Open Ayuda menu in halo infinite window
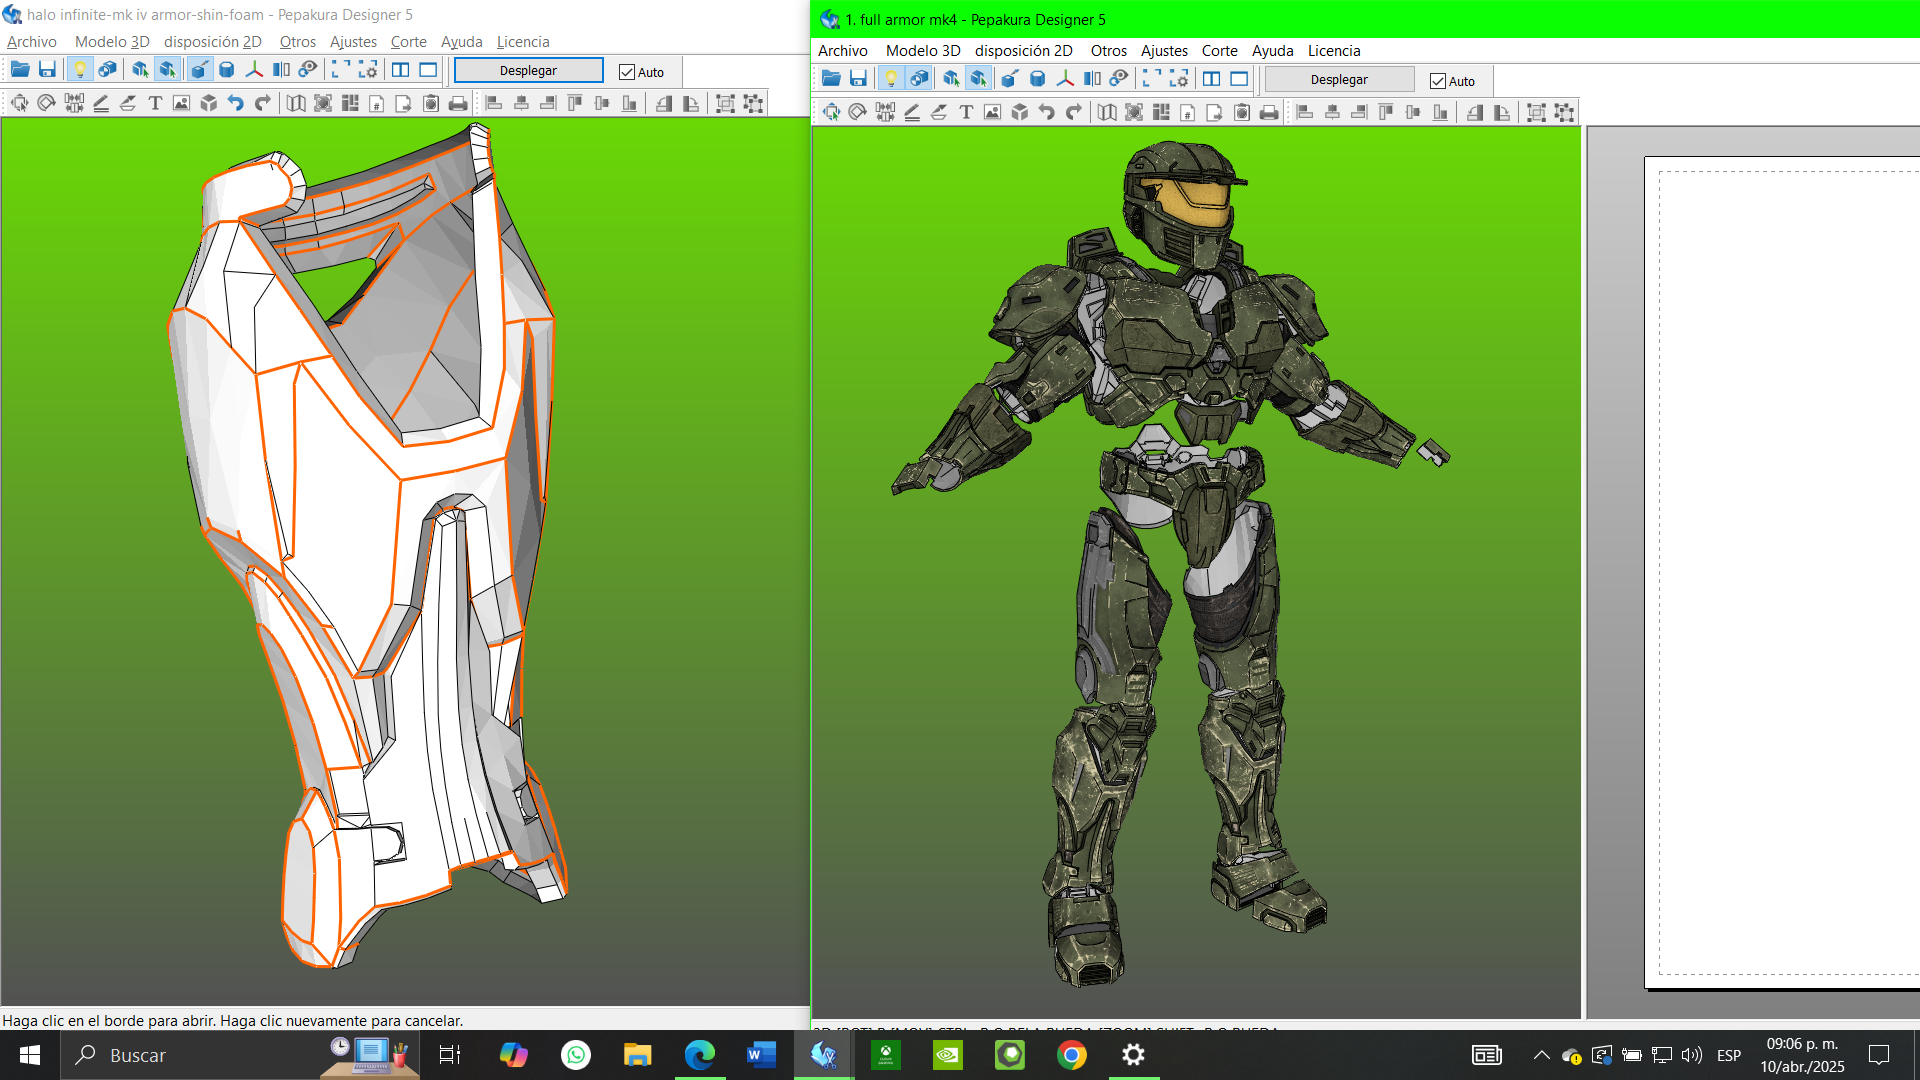The width and height of the screenshot is (1920, 1080). pyautogui.click(x=462, y=42)
